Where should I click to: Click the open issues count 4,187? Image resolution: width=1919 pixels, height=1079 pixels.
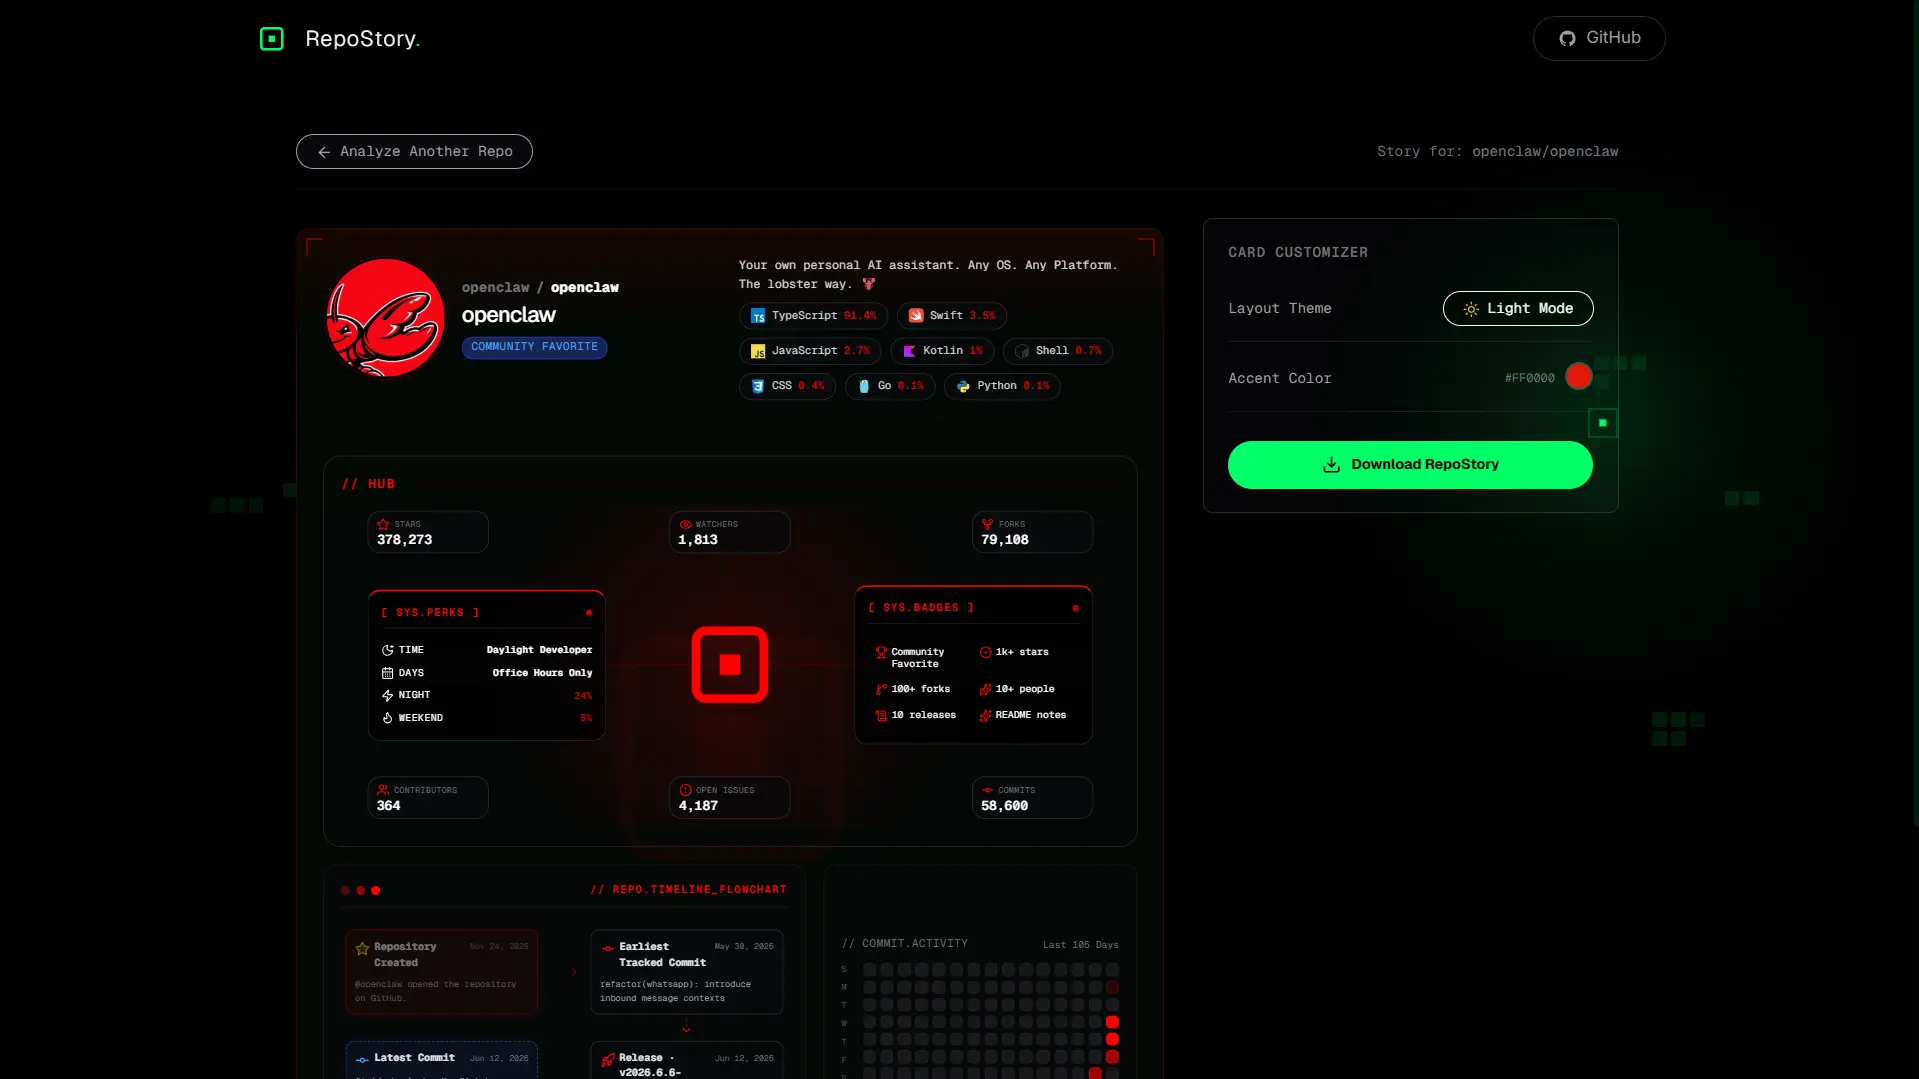(698, 806)
